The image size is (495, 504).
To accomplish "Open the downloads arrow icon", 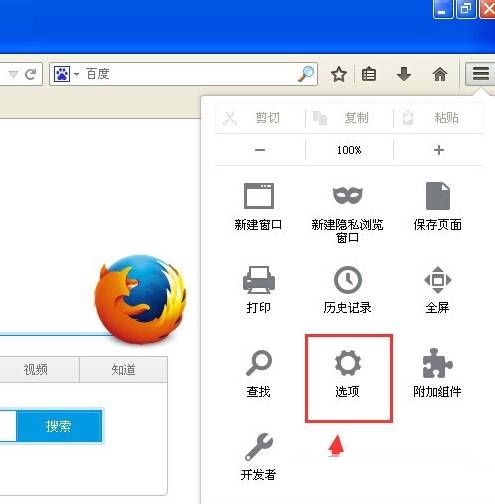I will coord(404,74).
